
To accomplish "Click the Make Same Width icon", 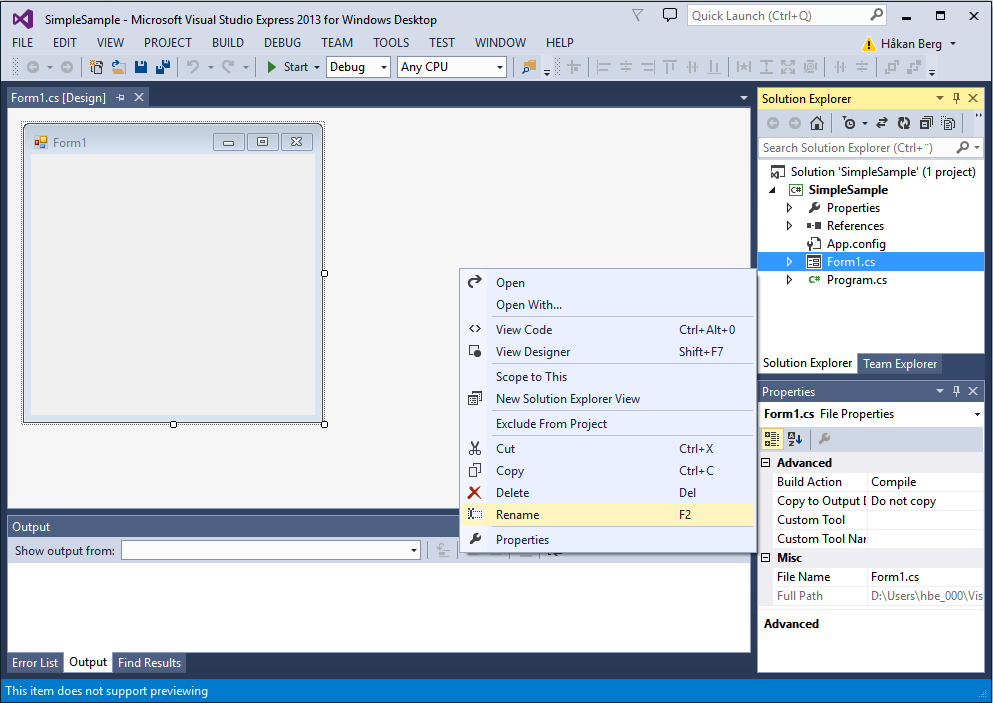I will (x=743, y=66).
